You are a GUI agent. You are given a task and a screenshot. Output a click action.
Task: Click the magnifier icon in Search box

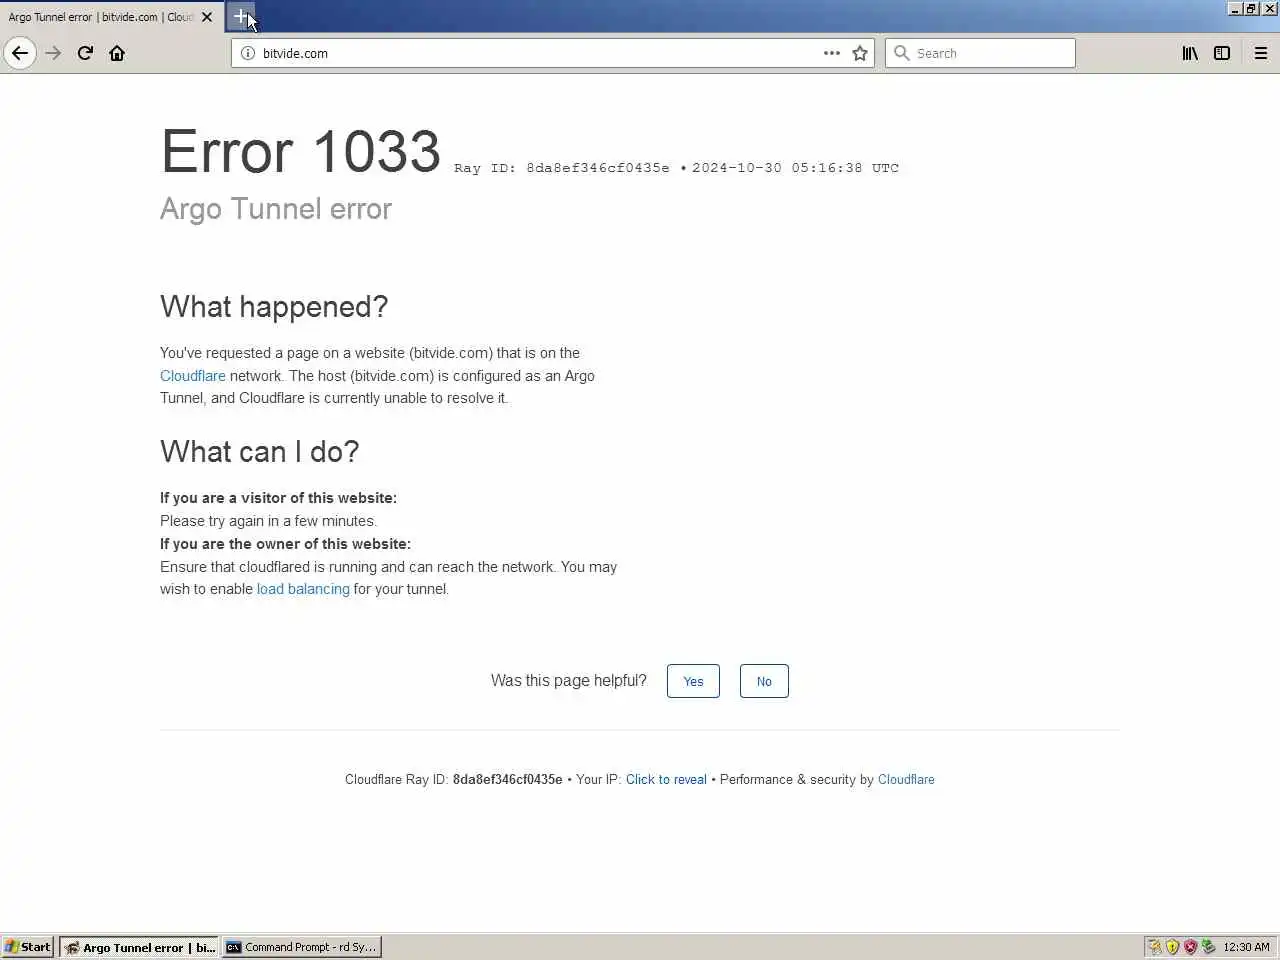[x=902, y=53]
